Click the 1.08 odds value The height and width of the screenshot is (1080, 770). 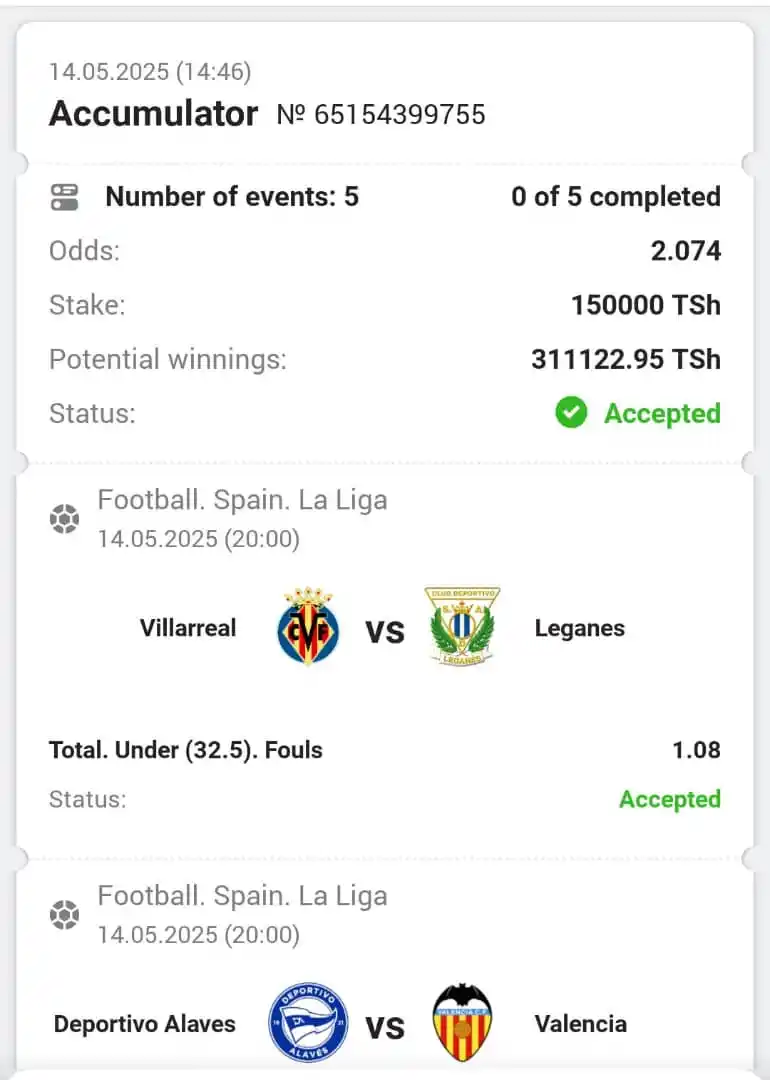pyautogui.click(x=696, y=749)
